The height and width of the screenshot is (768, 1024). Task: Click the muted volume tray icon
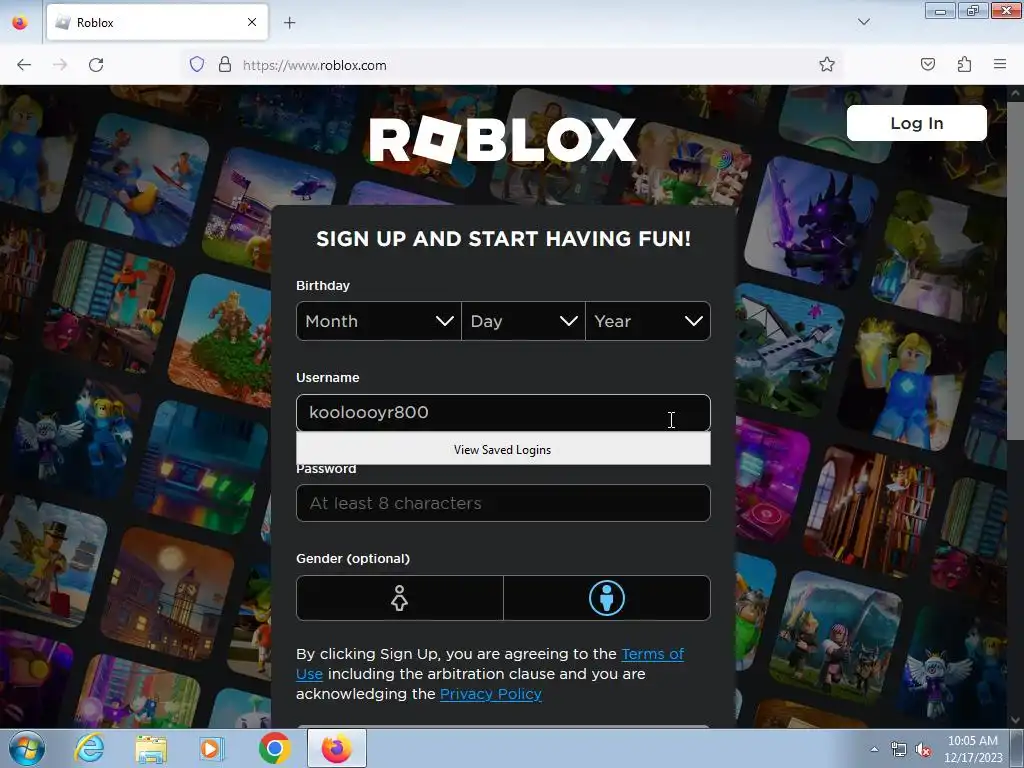click(923, 750)
